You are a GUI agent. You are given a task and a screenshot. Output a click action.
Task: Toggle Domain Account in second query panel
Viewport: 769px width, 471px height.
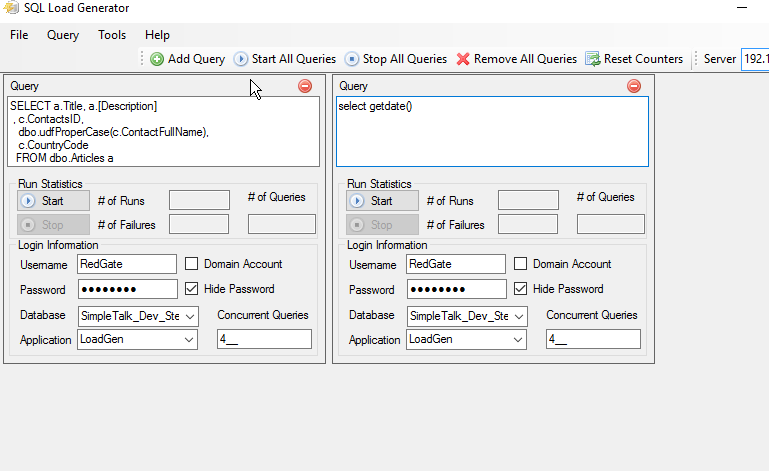coord(520,264)
